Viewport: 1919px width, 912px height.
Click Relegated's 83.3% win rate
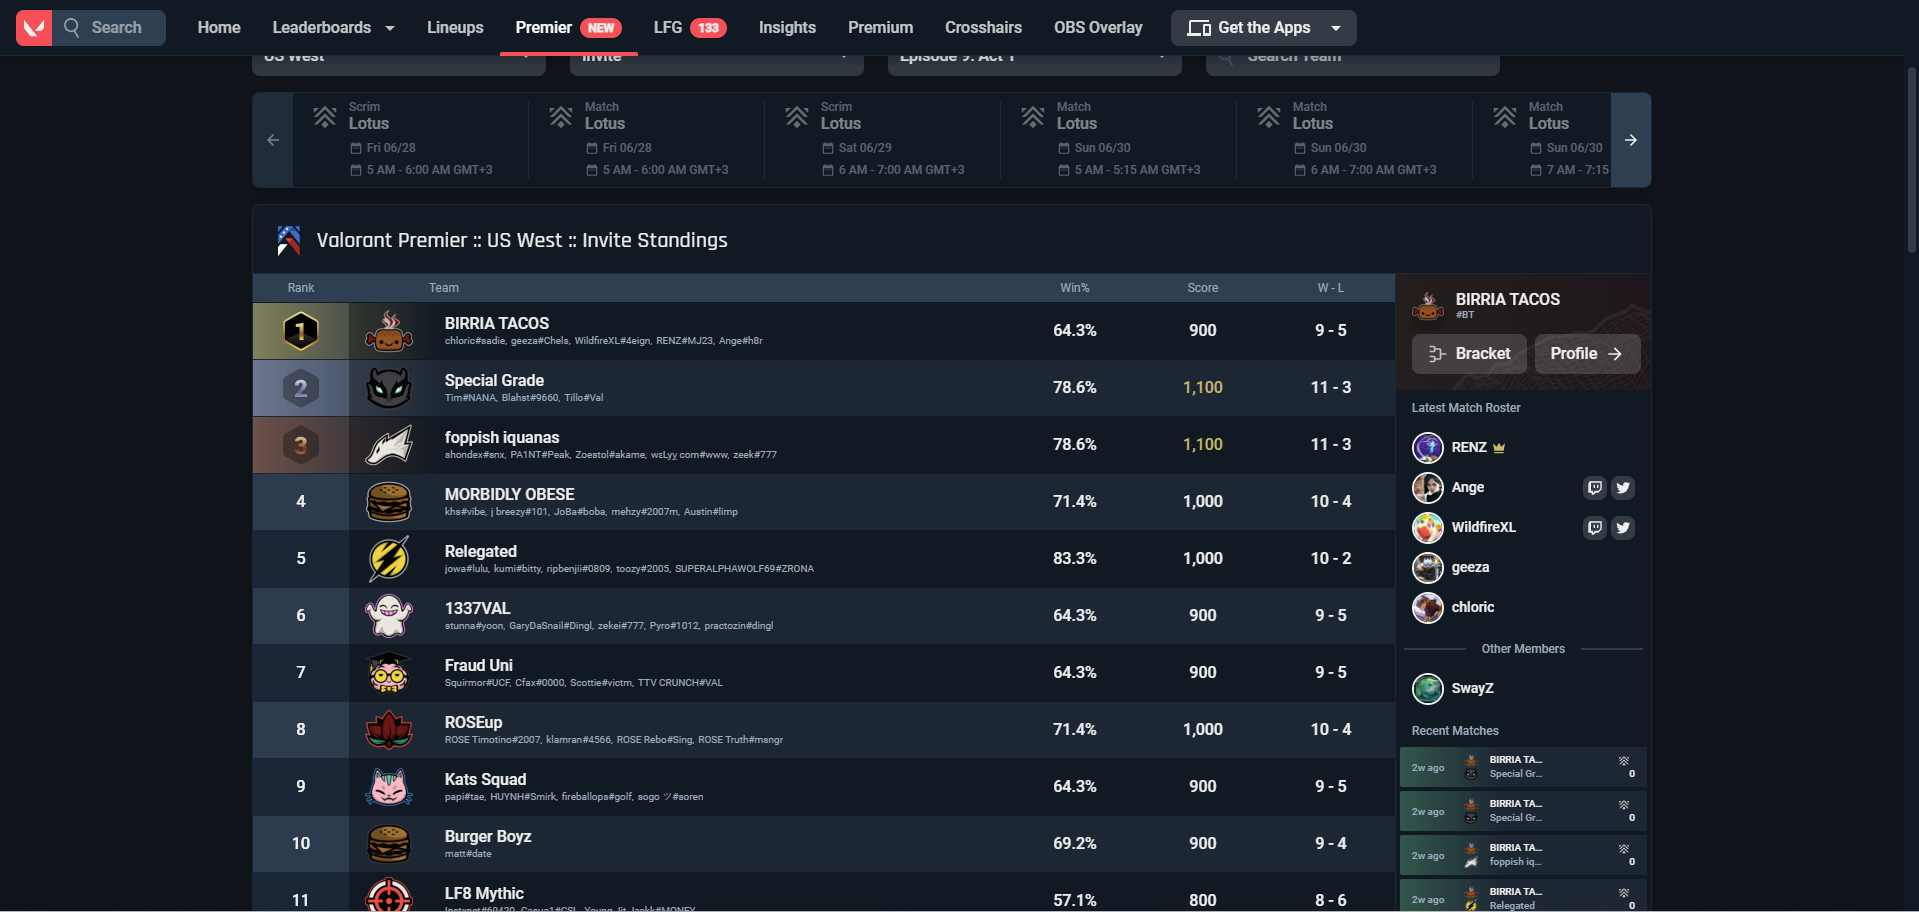click(x=1075, y=559)
